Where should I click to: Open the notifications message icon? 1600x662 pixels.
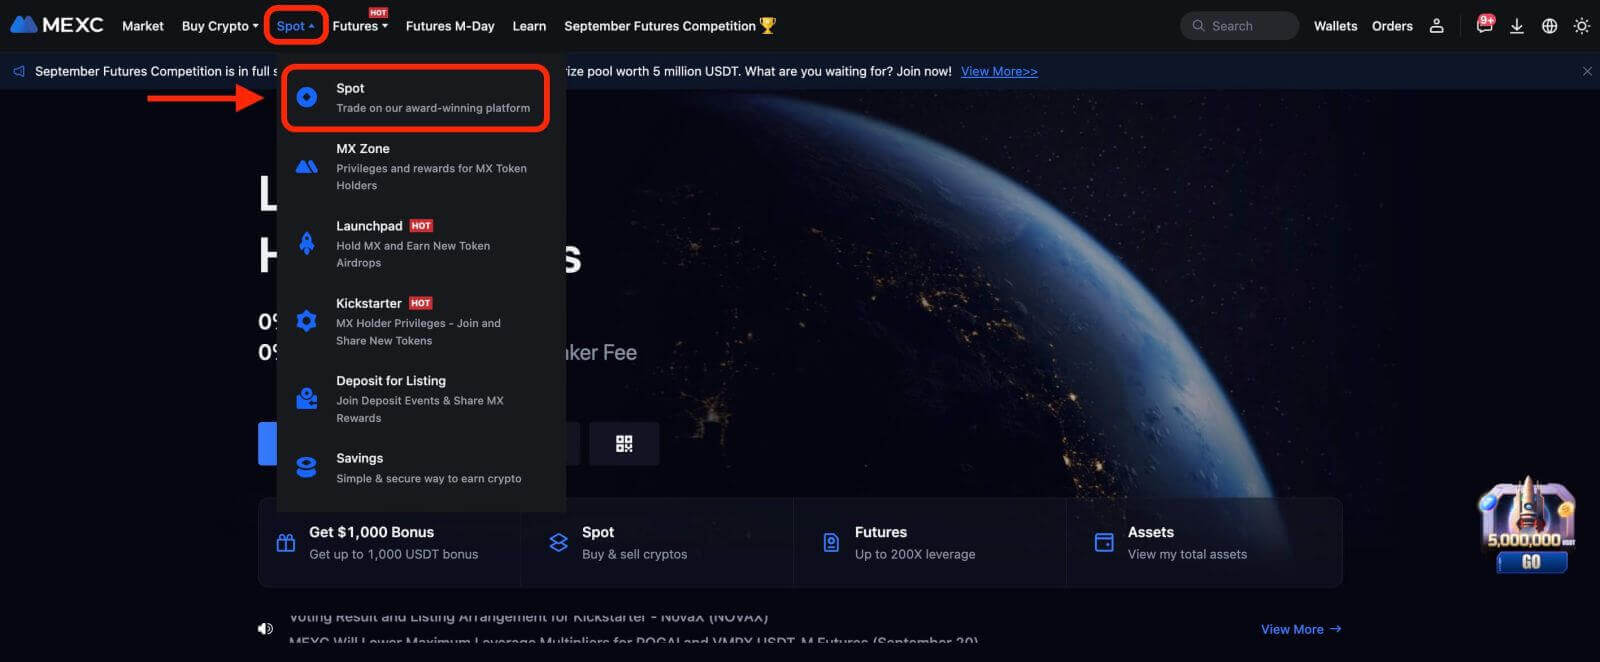pyautogui.click(x=1485, y=25)
